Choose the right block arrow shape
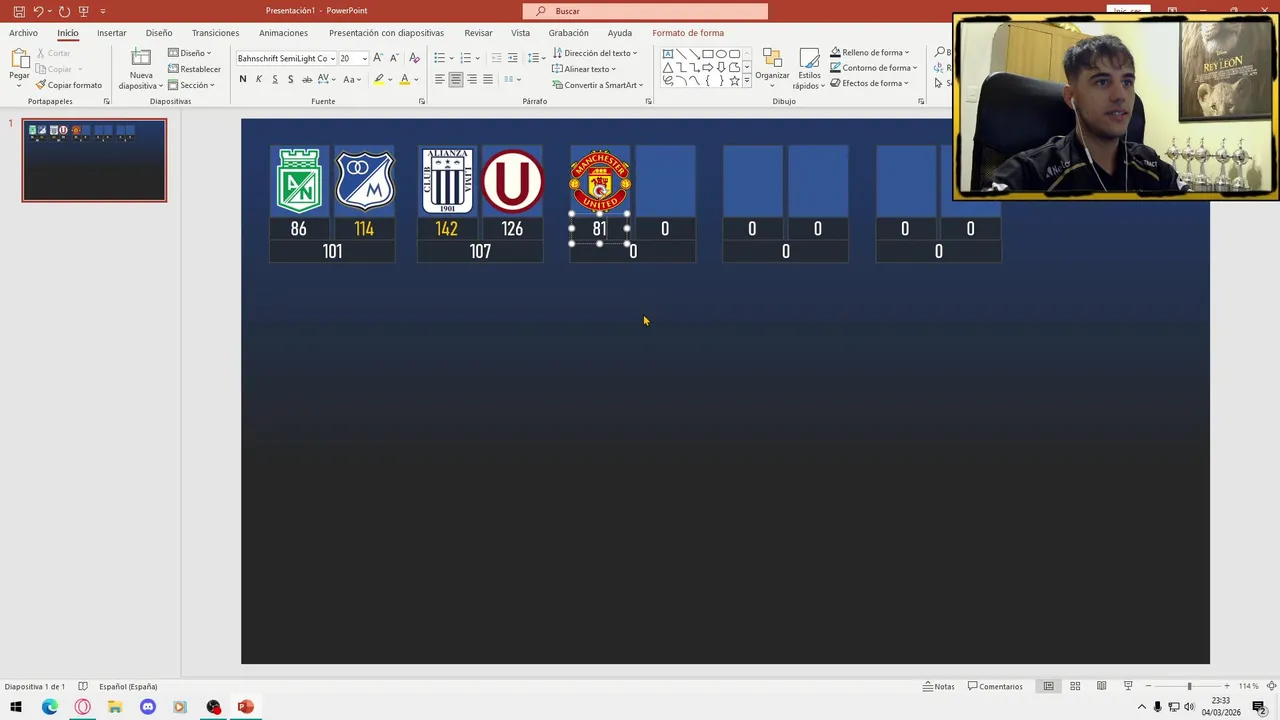This screenshot has width=1280, height=720. [x=708, y=67]
